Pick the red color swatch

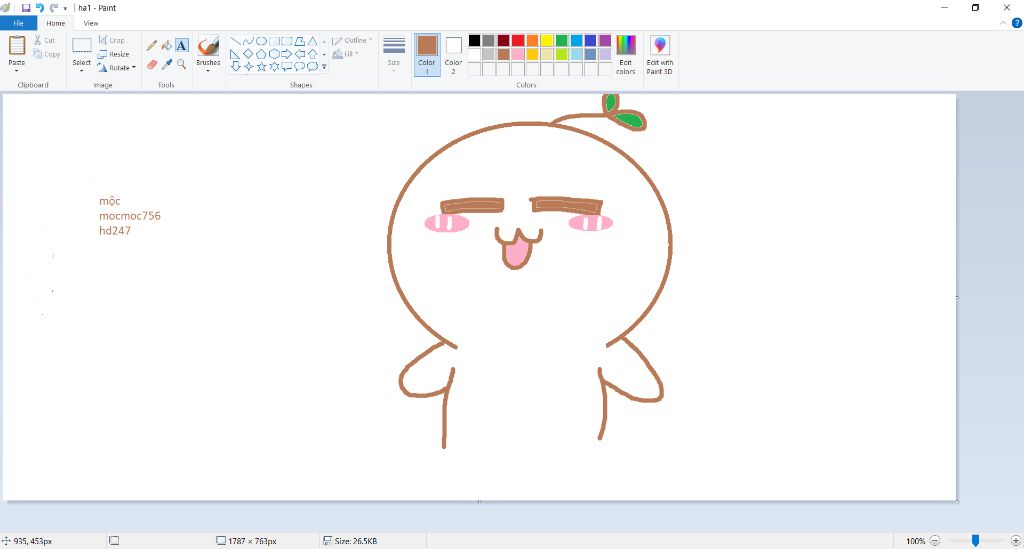tap(518, 40)
